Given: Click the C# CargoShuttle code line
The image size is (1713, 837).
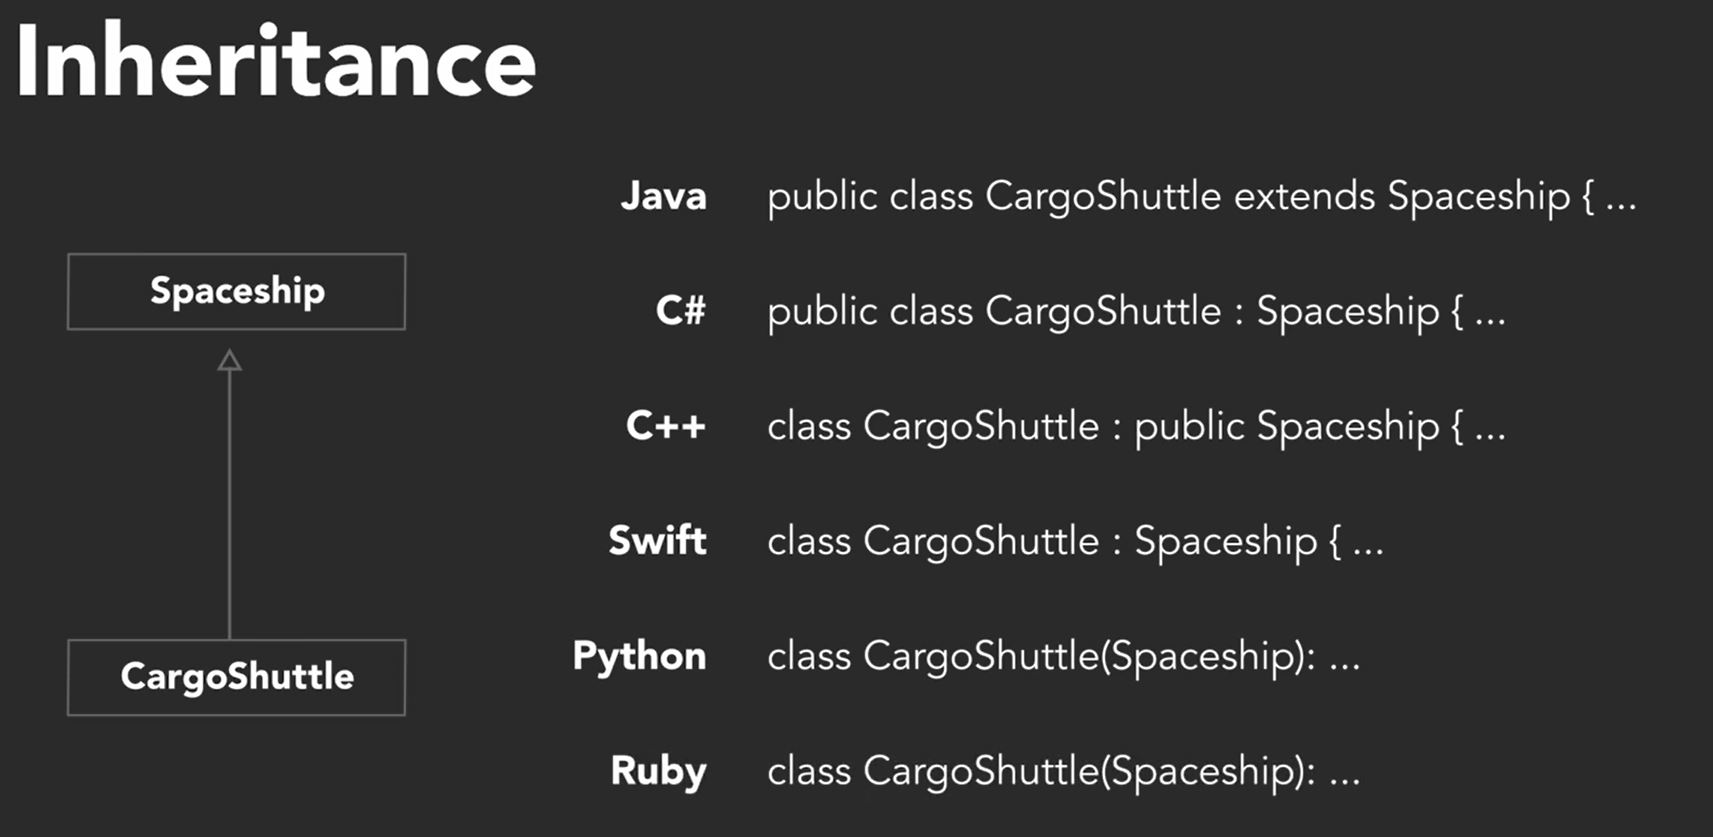Looking at the screenshot, I should point(1136,312).
